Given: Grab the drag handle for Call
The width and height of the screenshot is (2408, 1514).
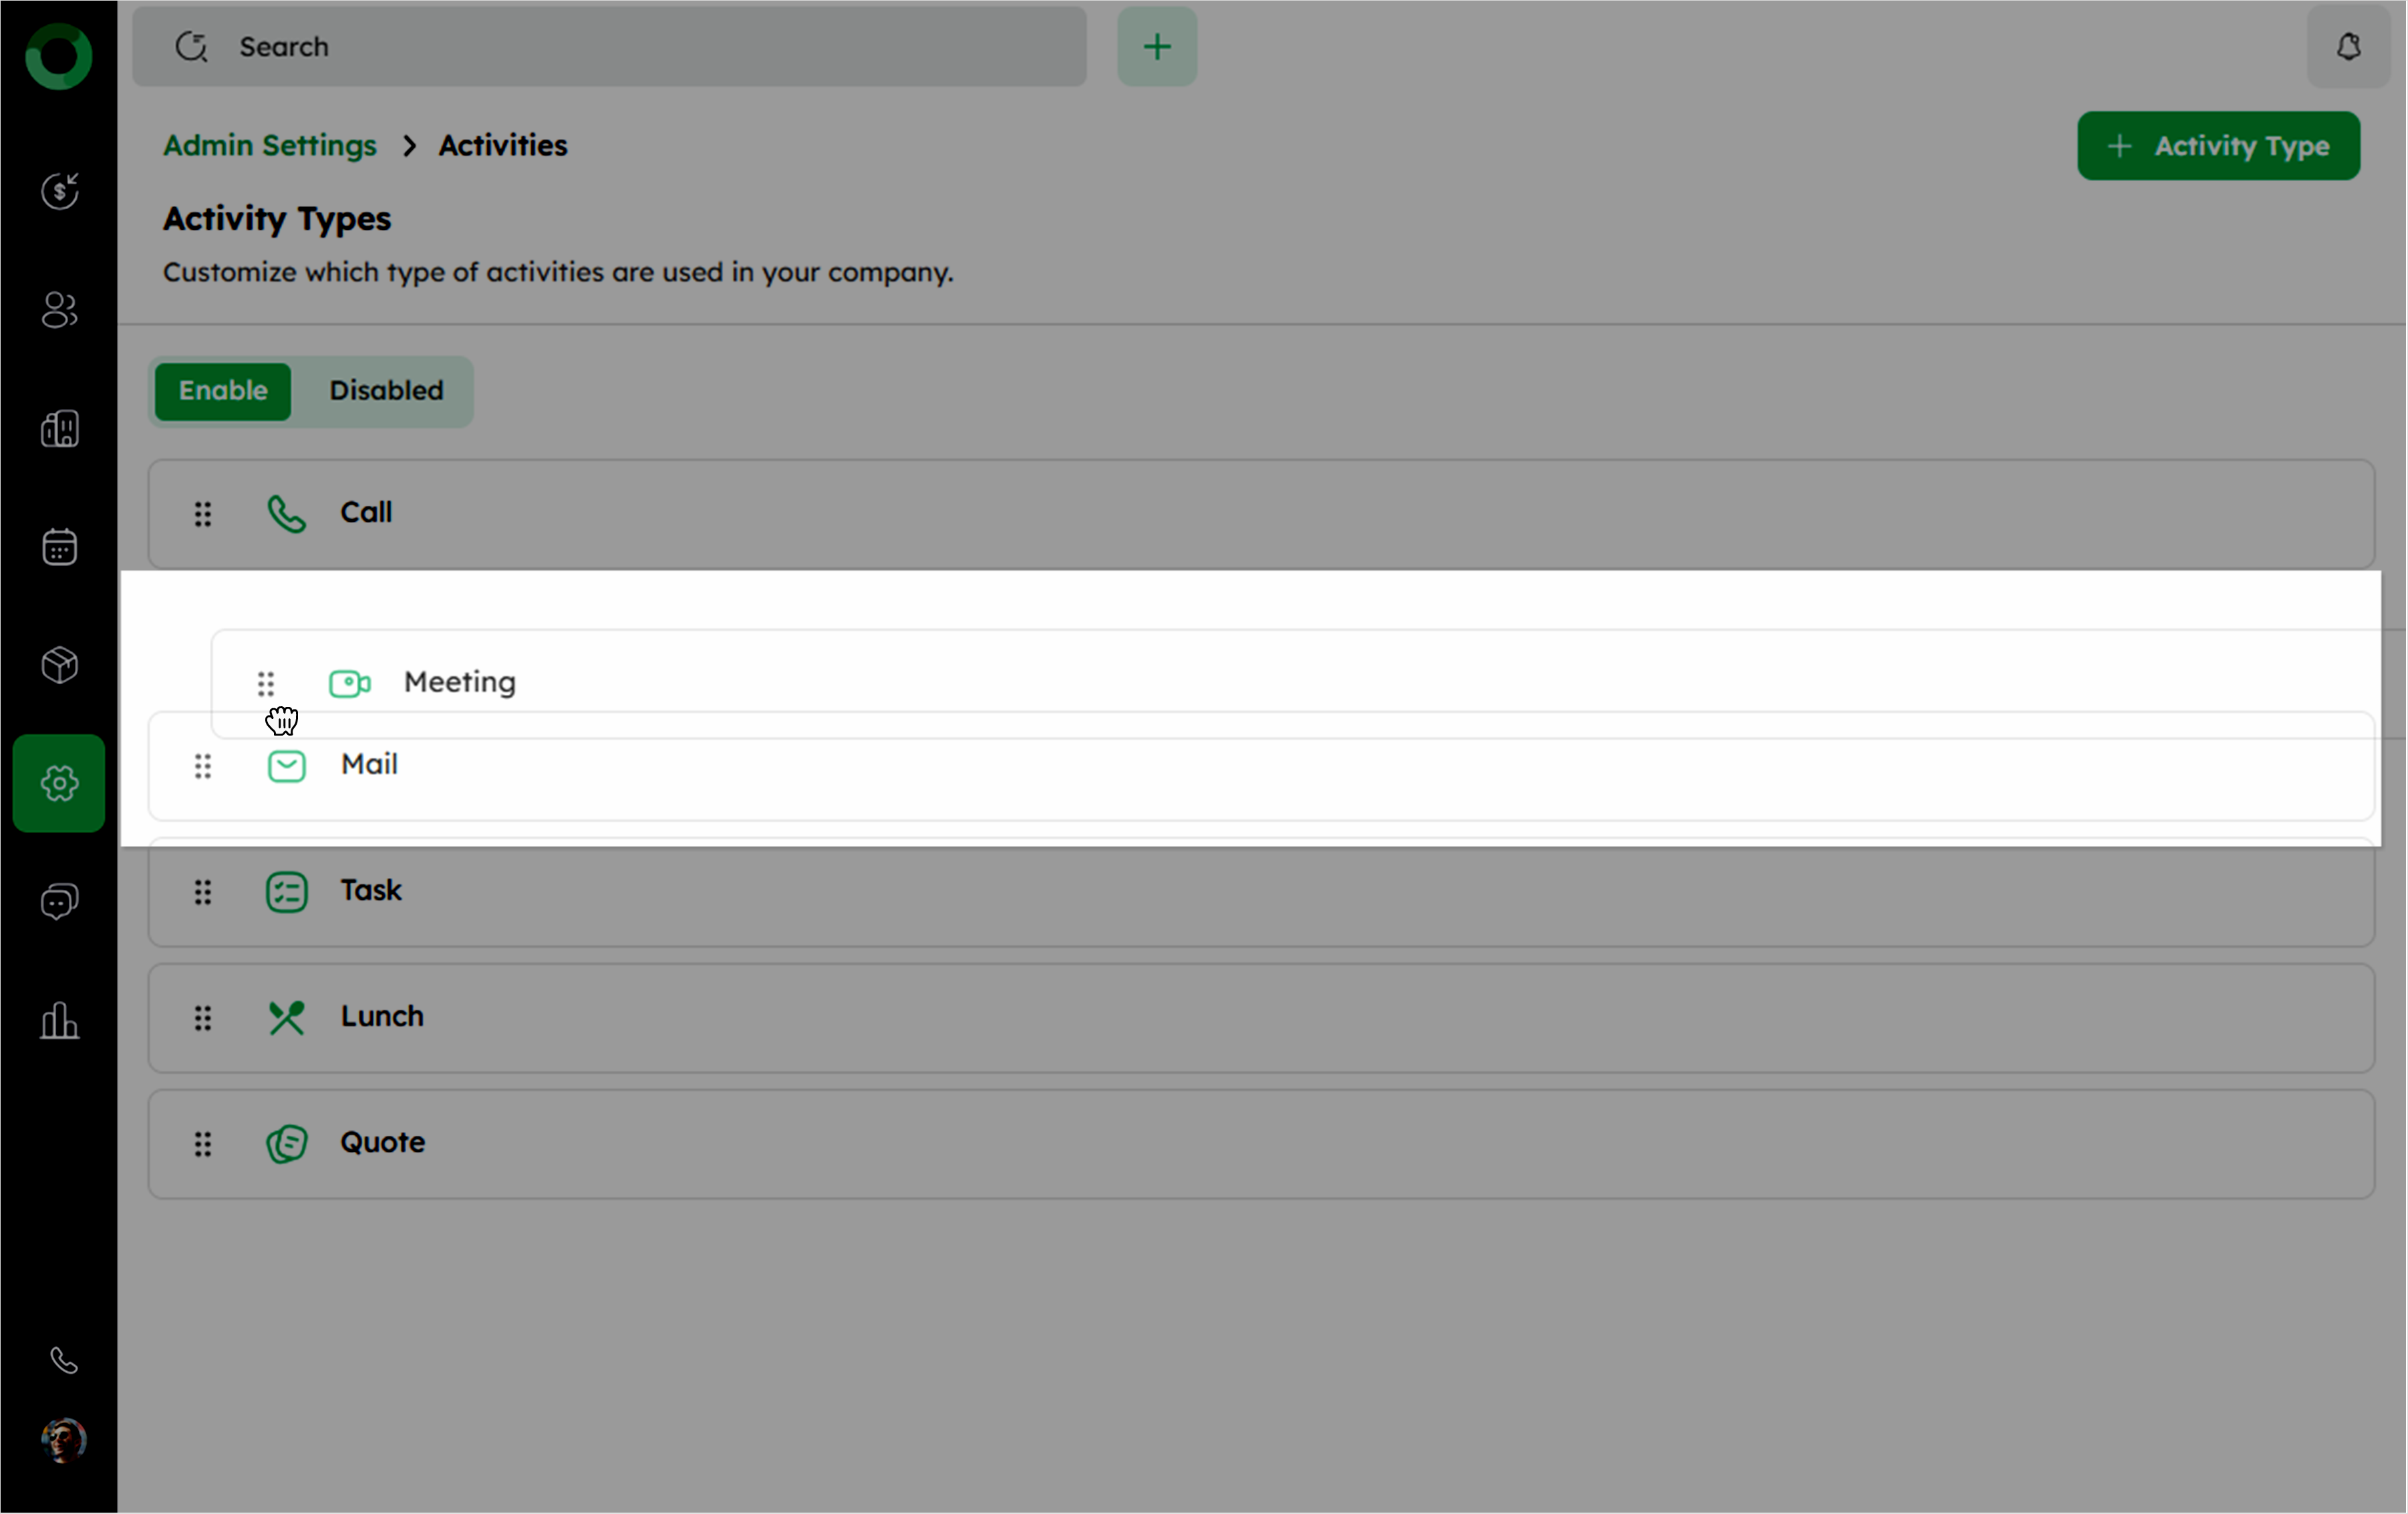Looking at the screenshot, I should pyautogui.click(x=203, y=514).
